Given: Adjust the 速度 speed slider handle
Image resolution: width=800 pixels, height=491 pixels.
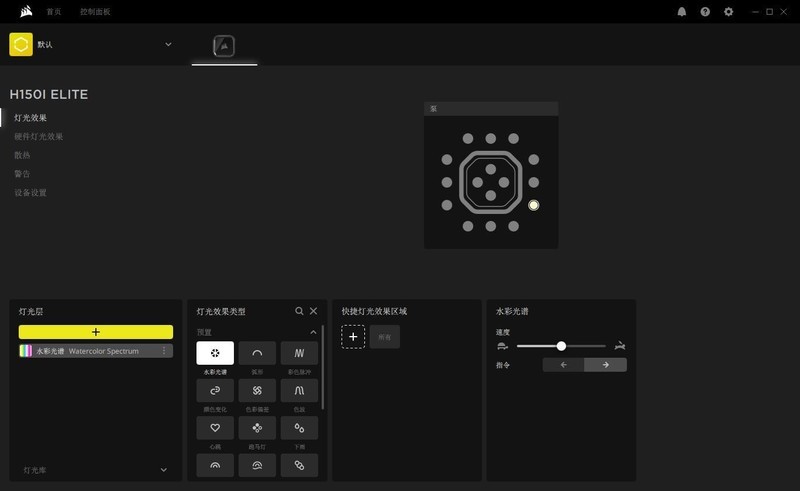Looking at the screenshot, I should pyautogui.click(x=561, y=346).
